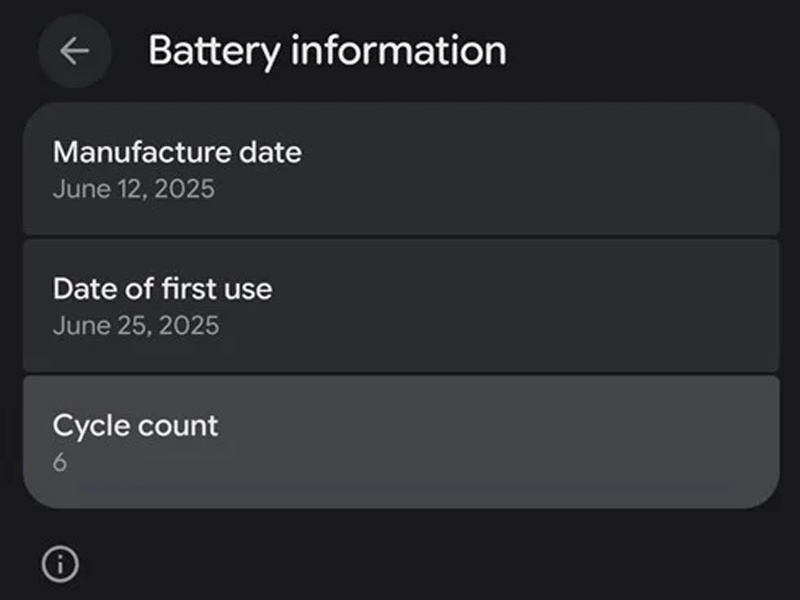Click the word "Battery" in the title
800x600 pixels.
[213, 51]
